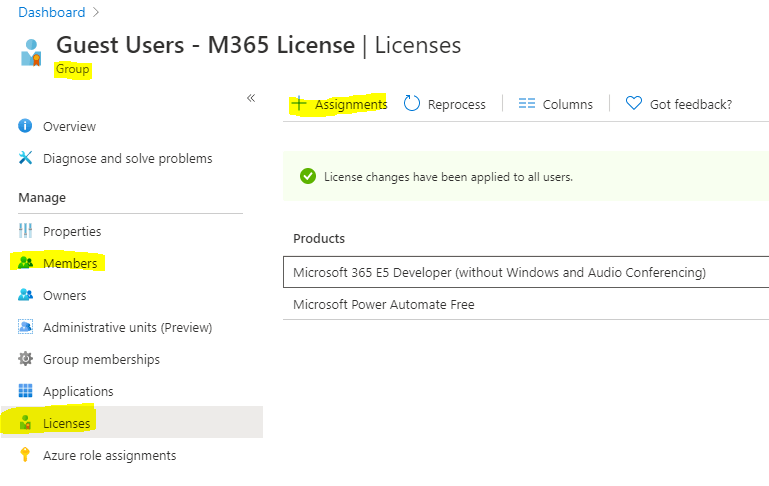769x486 pixels.
Task: Click Got feedback? heart button
Action: tap(678, 104)
